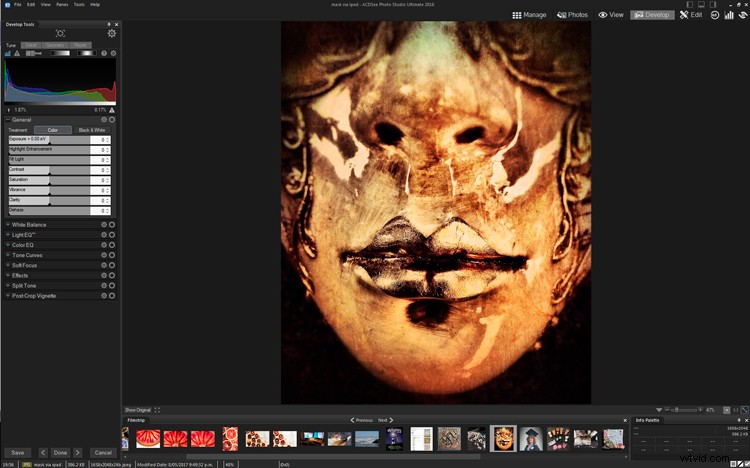Switch to Manage mode
750x468 pixels.
[529, 15]
